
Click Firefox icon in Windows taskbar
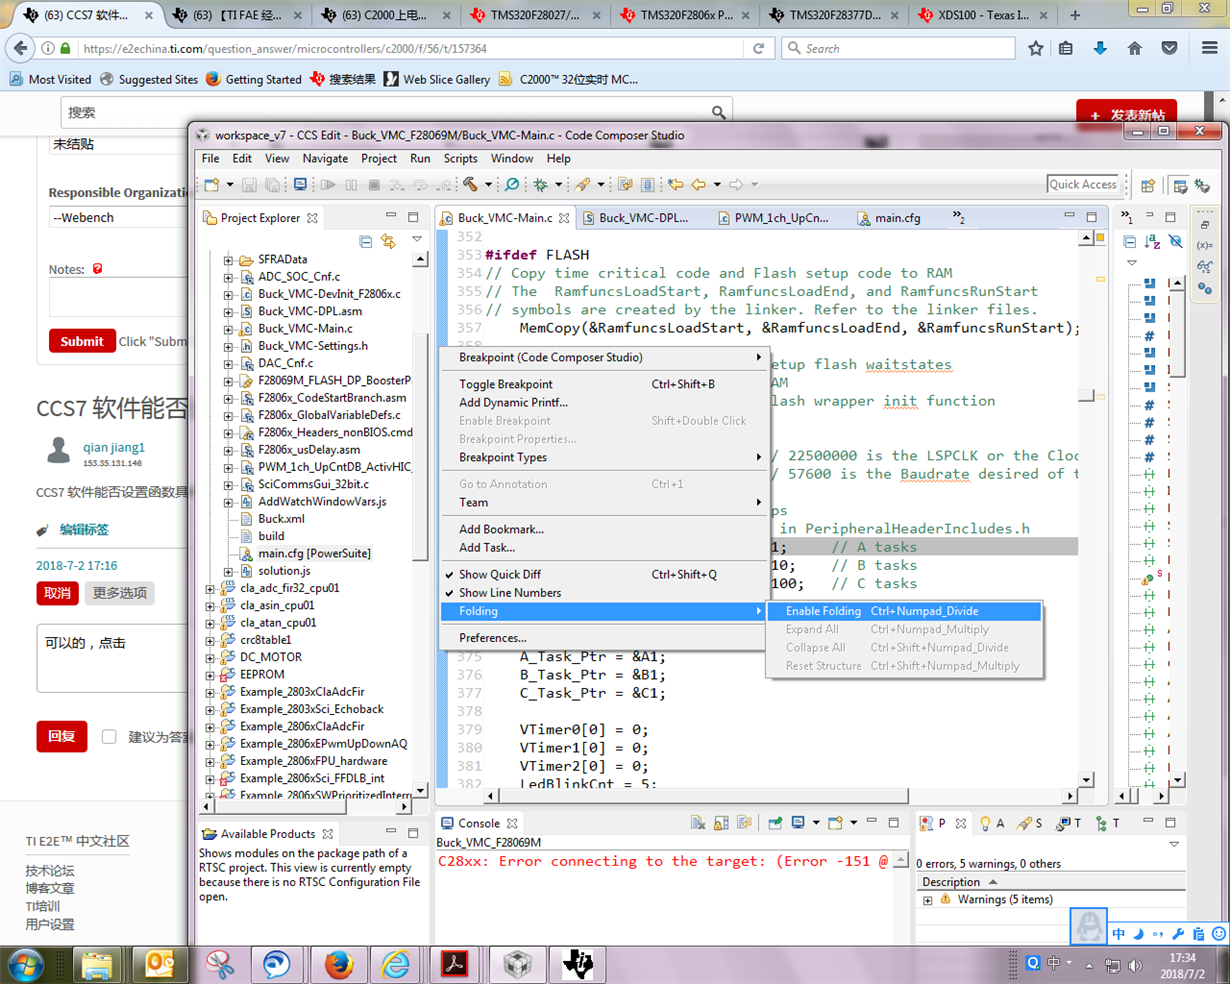[x=338, y=964]
